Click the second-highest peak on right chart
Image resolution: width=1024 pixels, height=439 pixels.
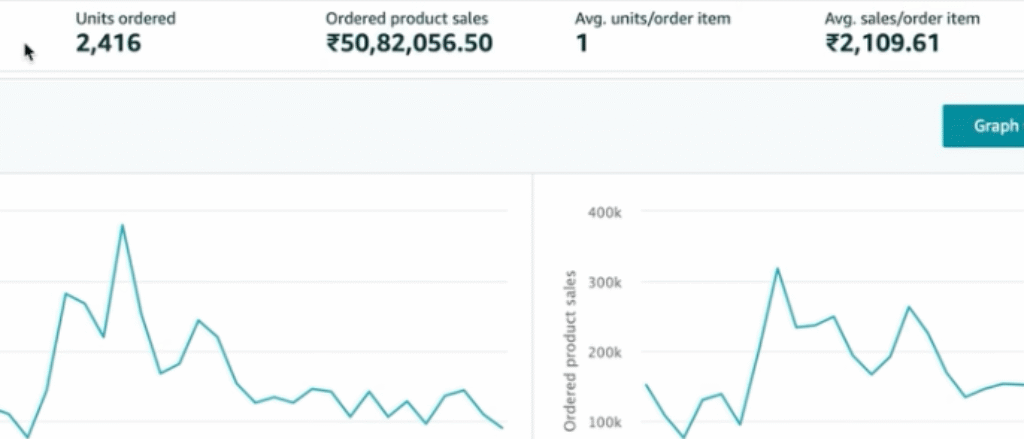[x=909, y=307]
